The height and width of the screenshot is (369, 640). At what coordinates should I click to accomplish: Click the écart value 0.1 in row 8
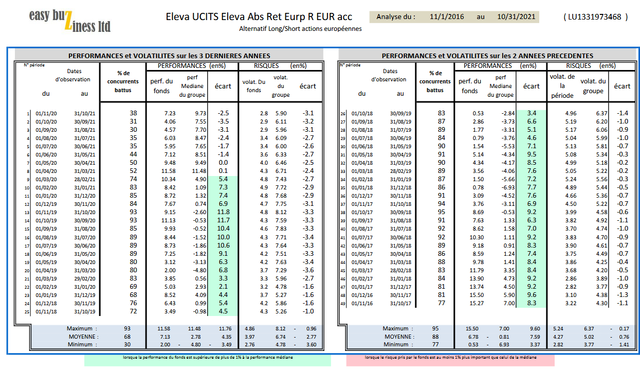tap(223, 171)
